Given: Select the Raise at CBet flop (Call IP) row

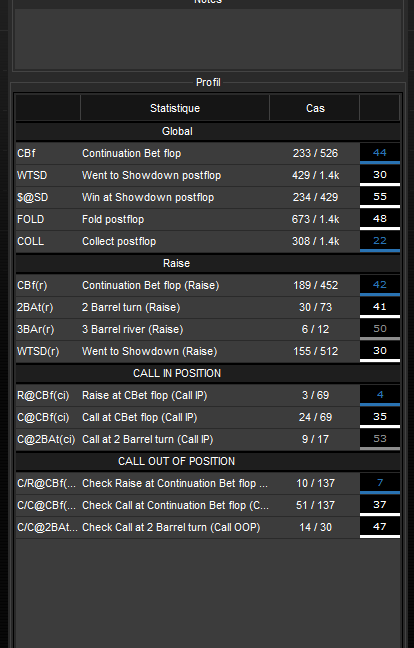Looking at the screenshot, I should click(208, 395).
